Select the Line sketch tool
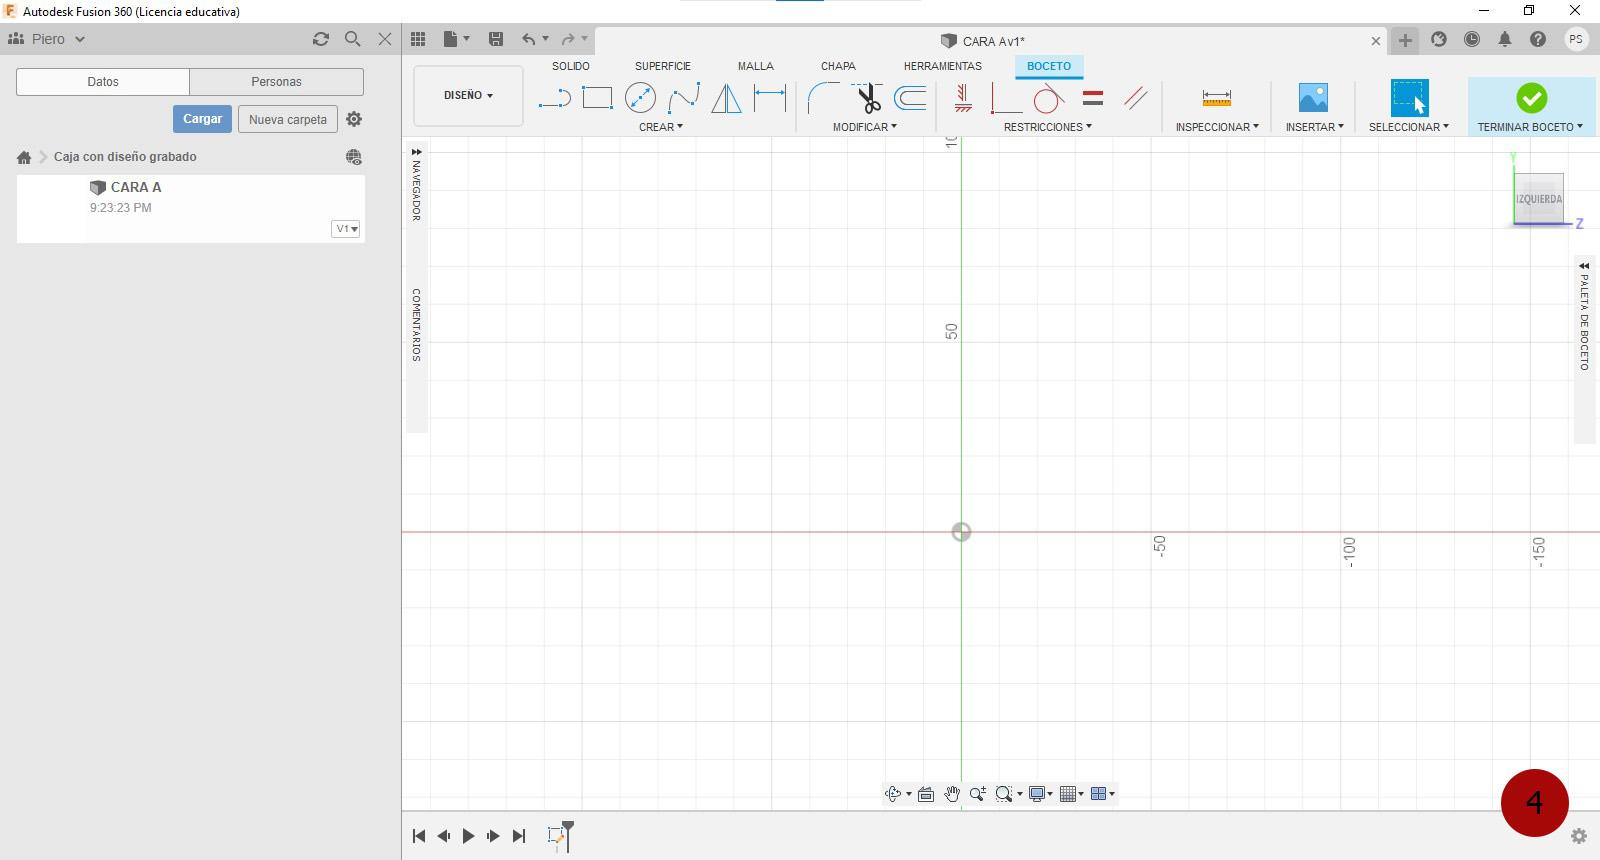Screen dimensions: 1600x860 (554, 98)
